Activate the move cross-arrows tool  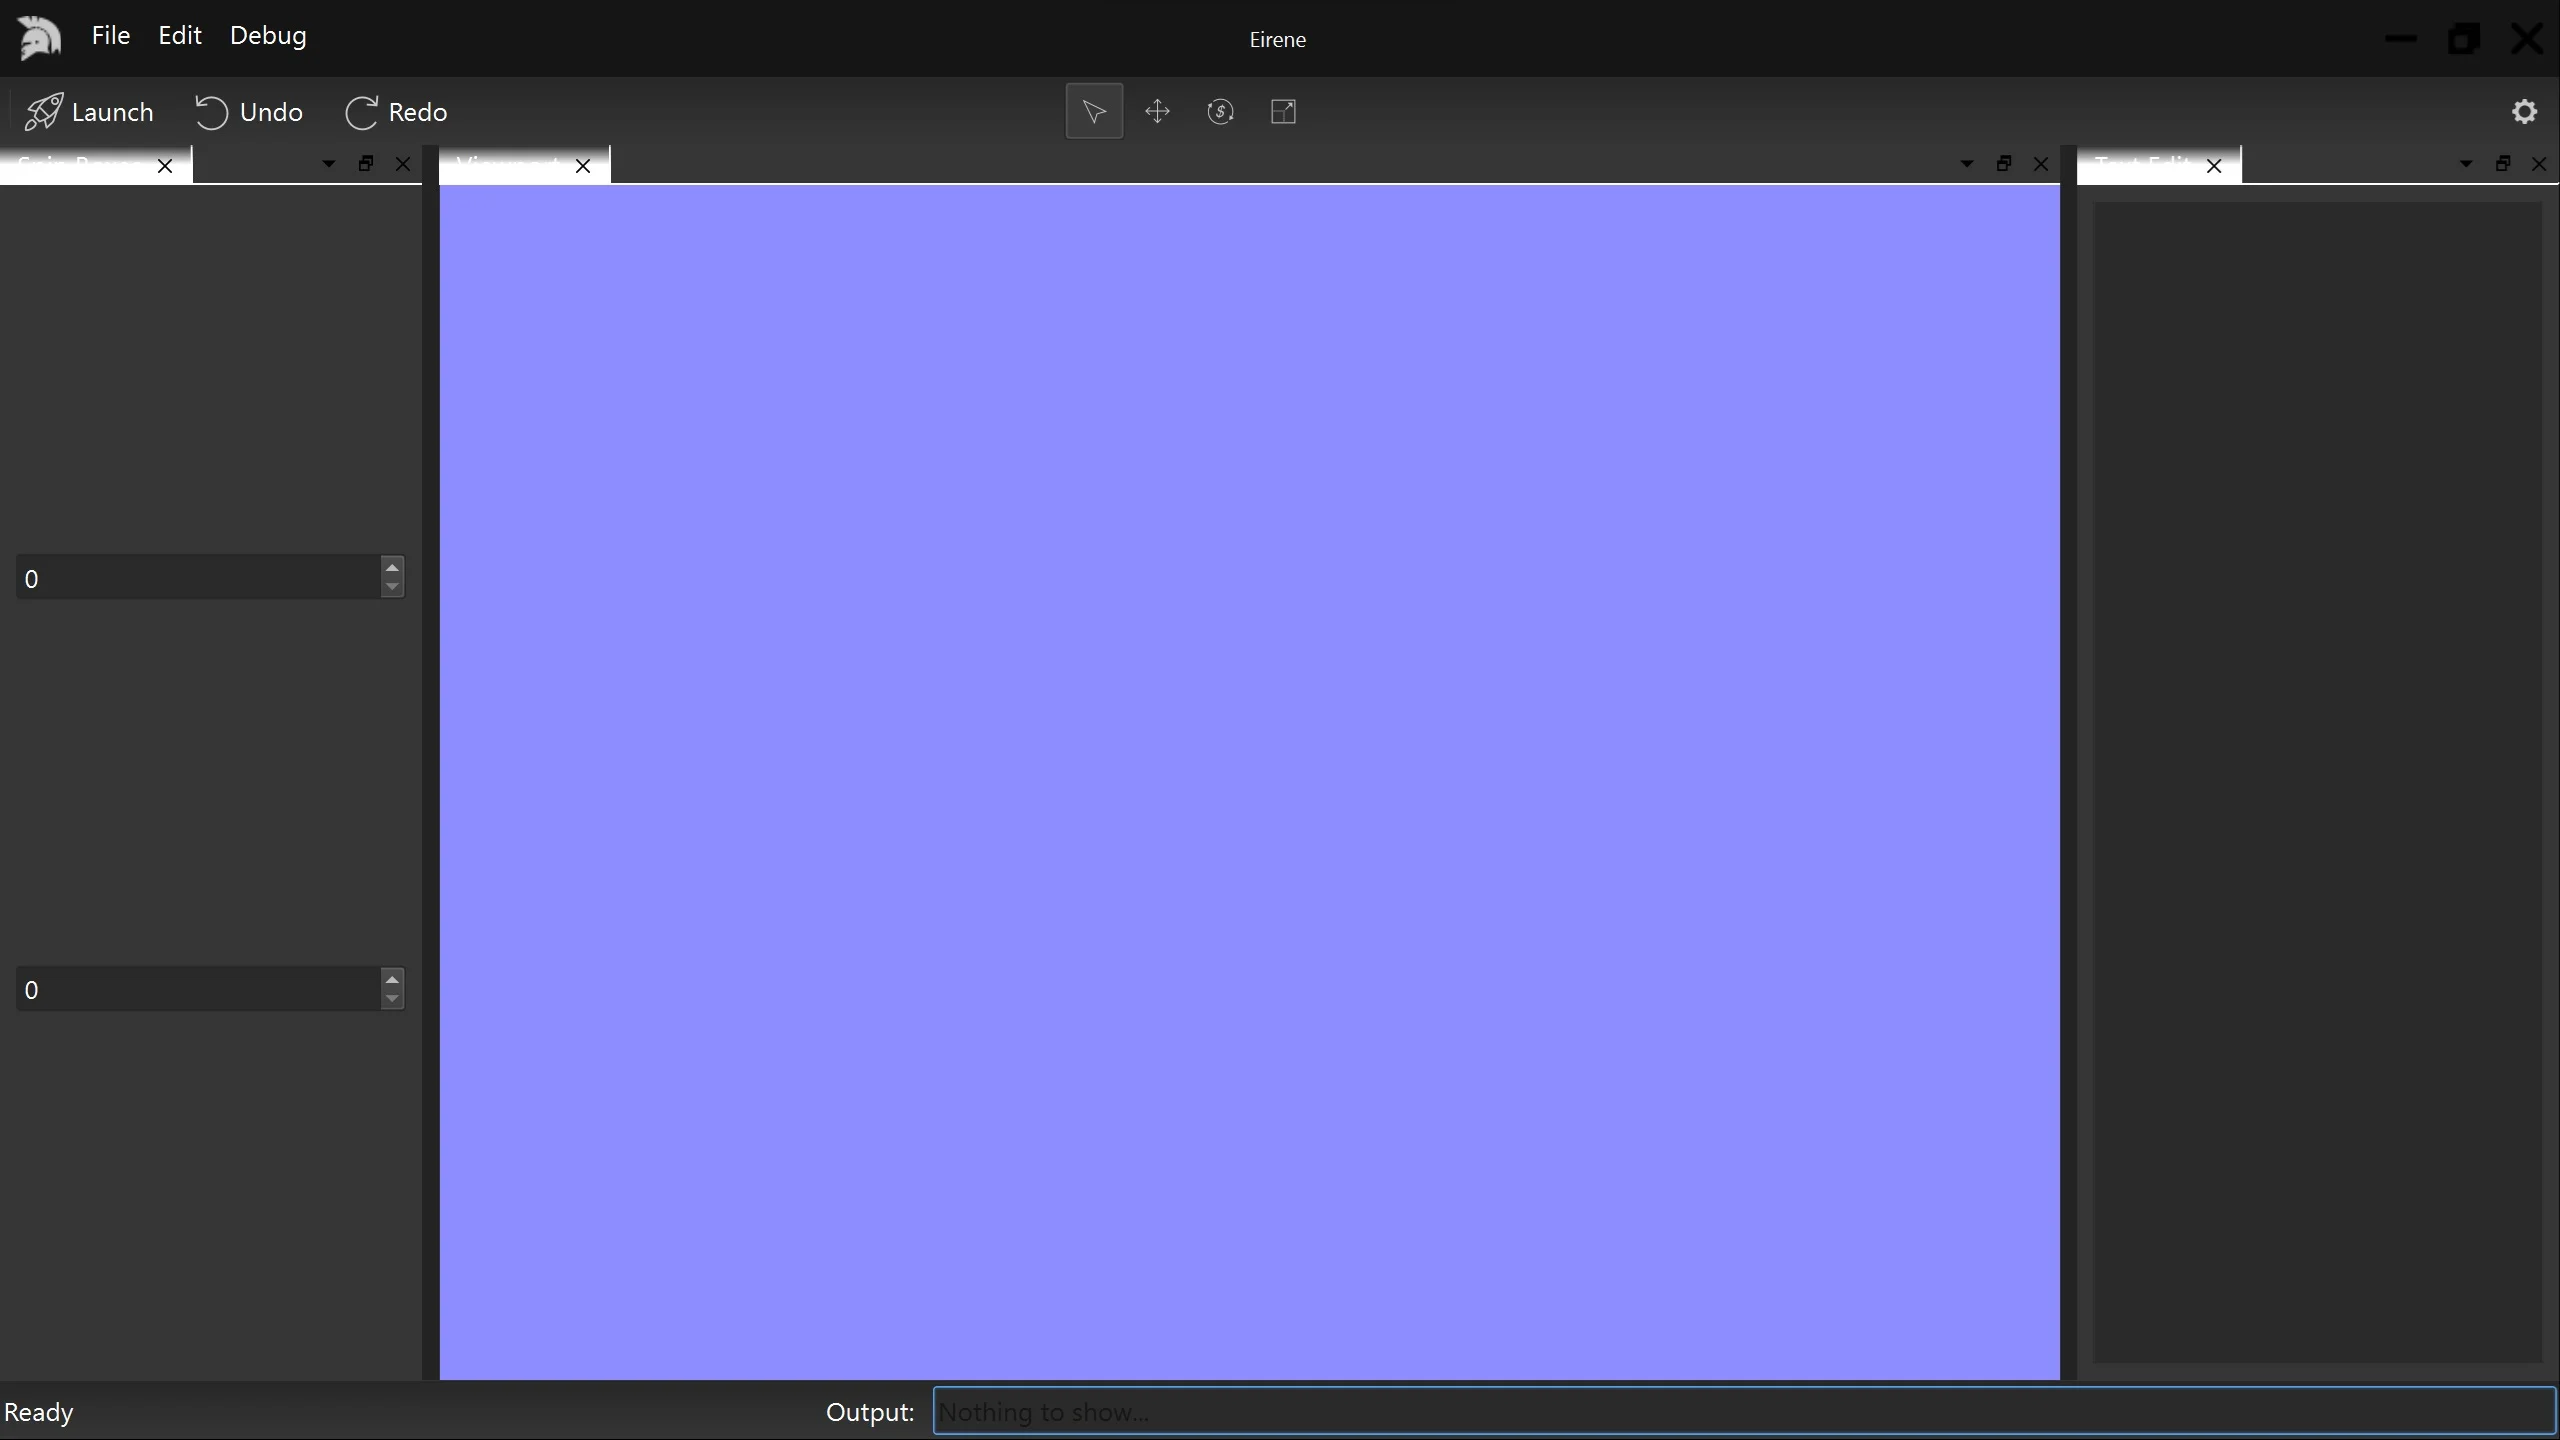point(1157,111)
